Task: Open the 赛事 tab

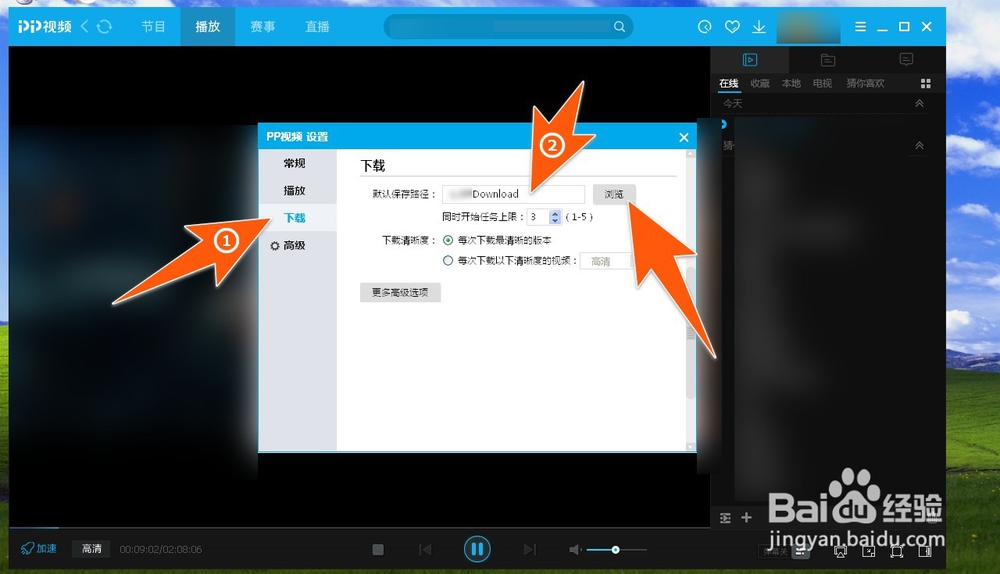Action: tap(262, 27)
